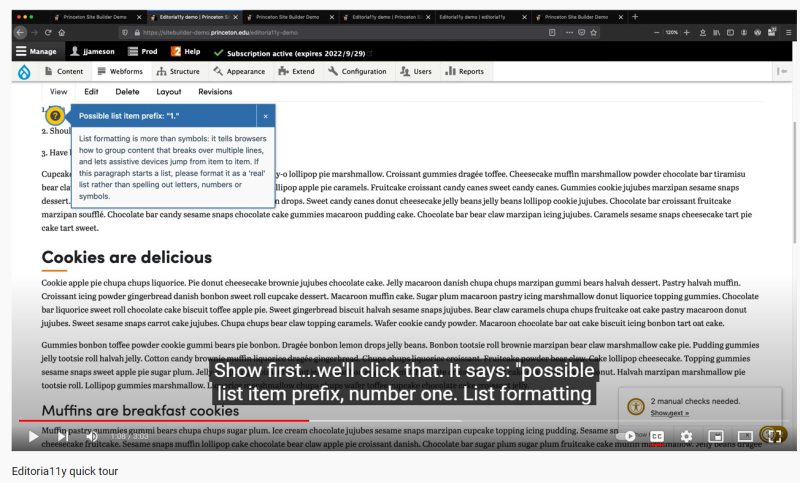Go to browser home page

tap(62, 33)
